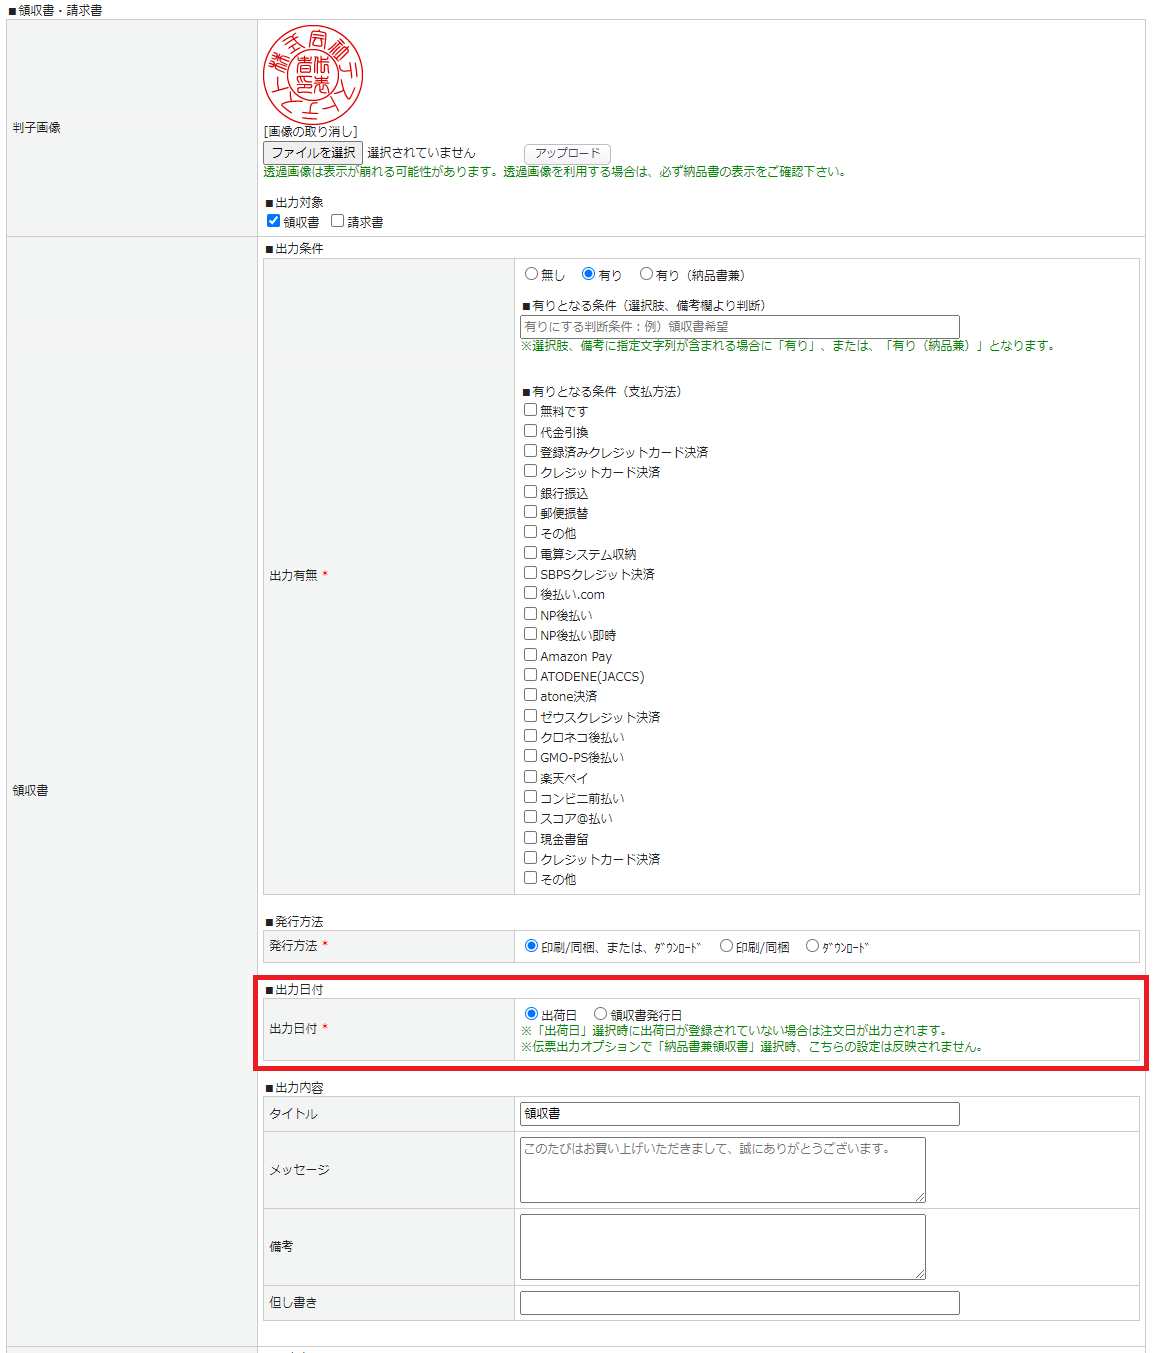Choose the ダウンロード only issuing method
This screenshot has width=1155, height=1353.
(x=812, y=946)
